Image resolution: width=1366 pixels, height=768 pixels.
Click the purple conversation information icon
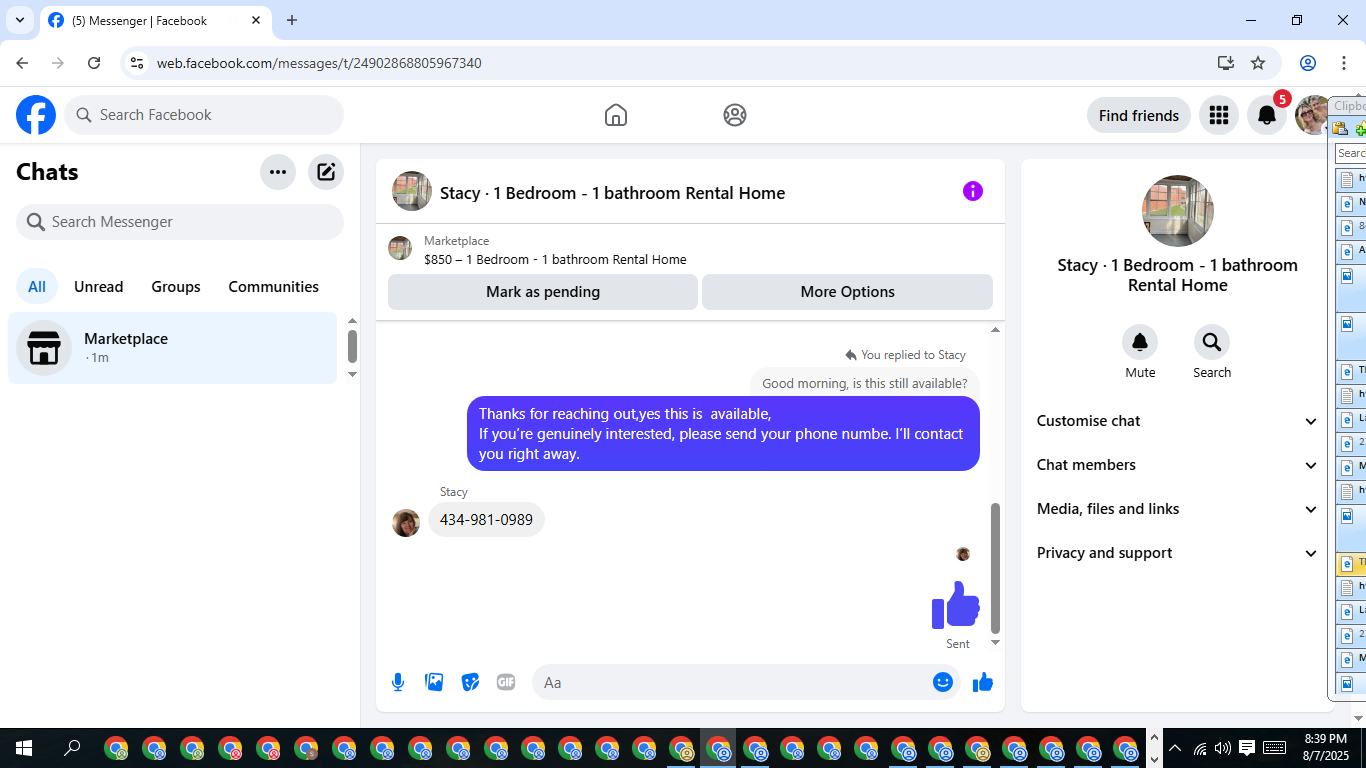pos(973,191)
